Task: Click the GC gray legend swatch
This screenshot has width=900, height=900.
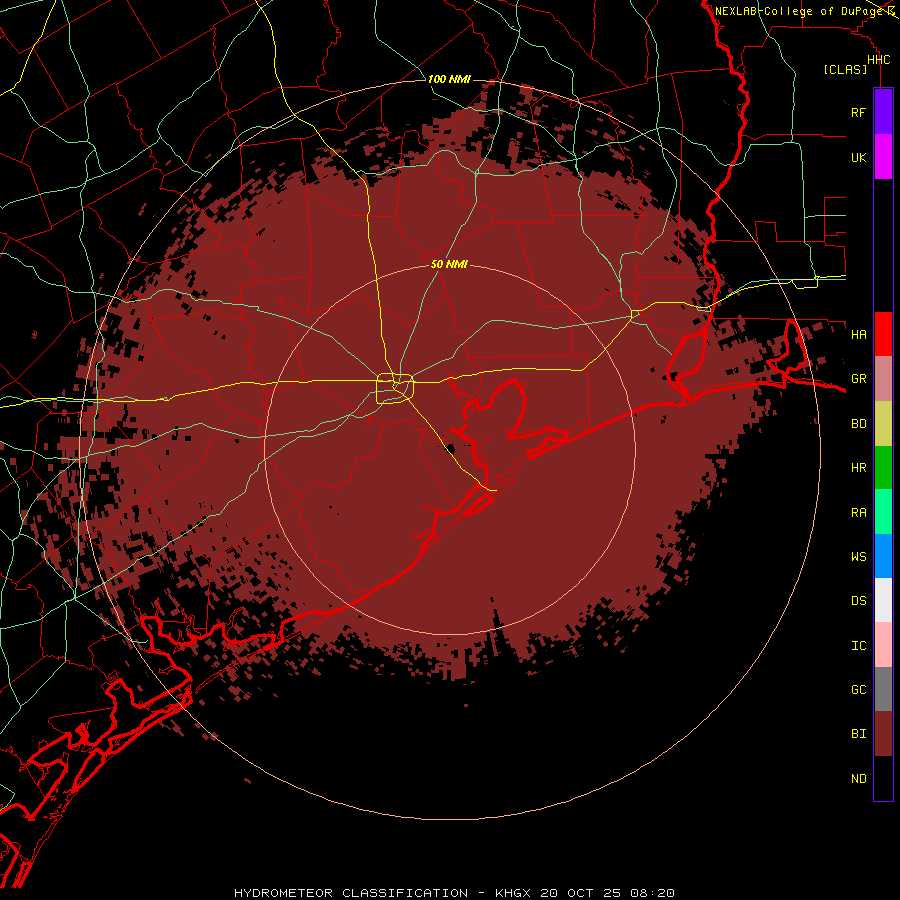Action: pyautogui.click(x=883, y=689)
